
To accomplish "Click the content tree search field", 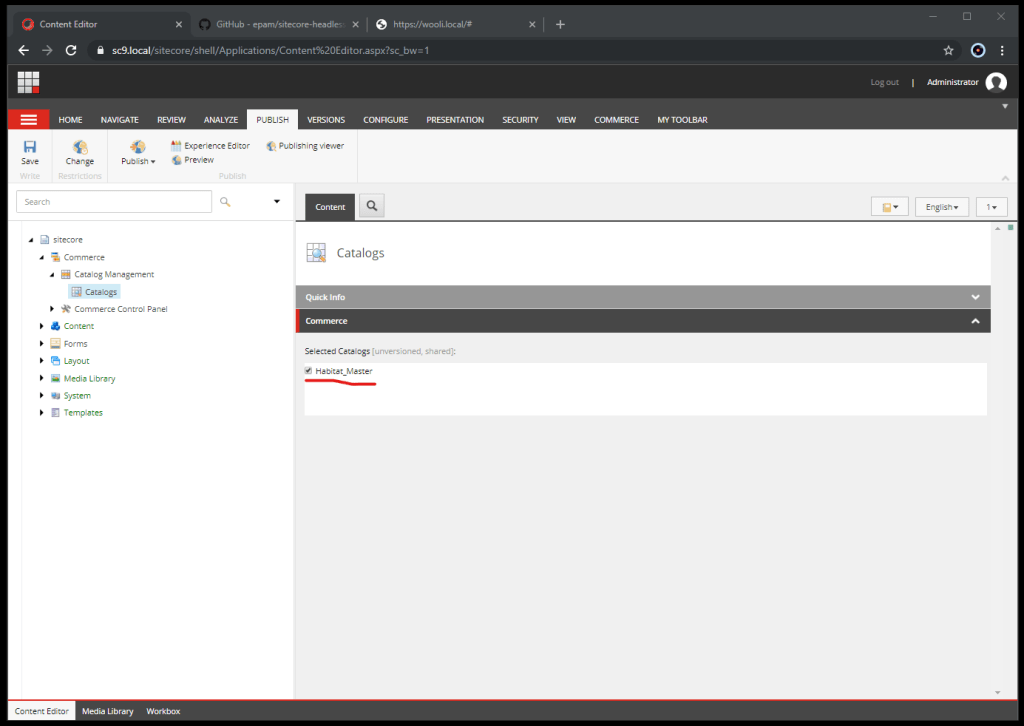I will pos(114,202).
